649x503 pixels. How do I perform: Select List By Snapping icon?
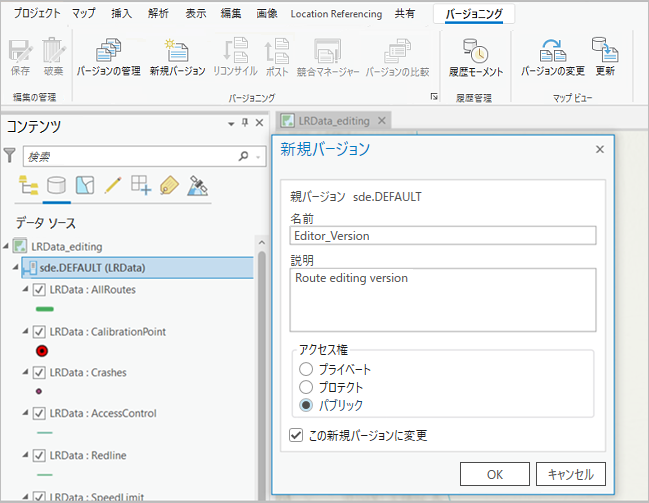(x=141, y=185)
